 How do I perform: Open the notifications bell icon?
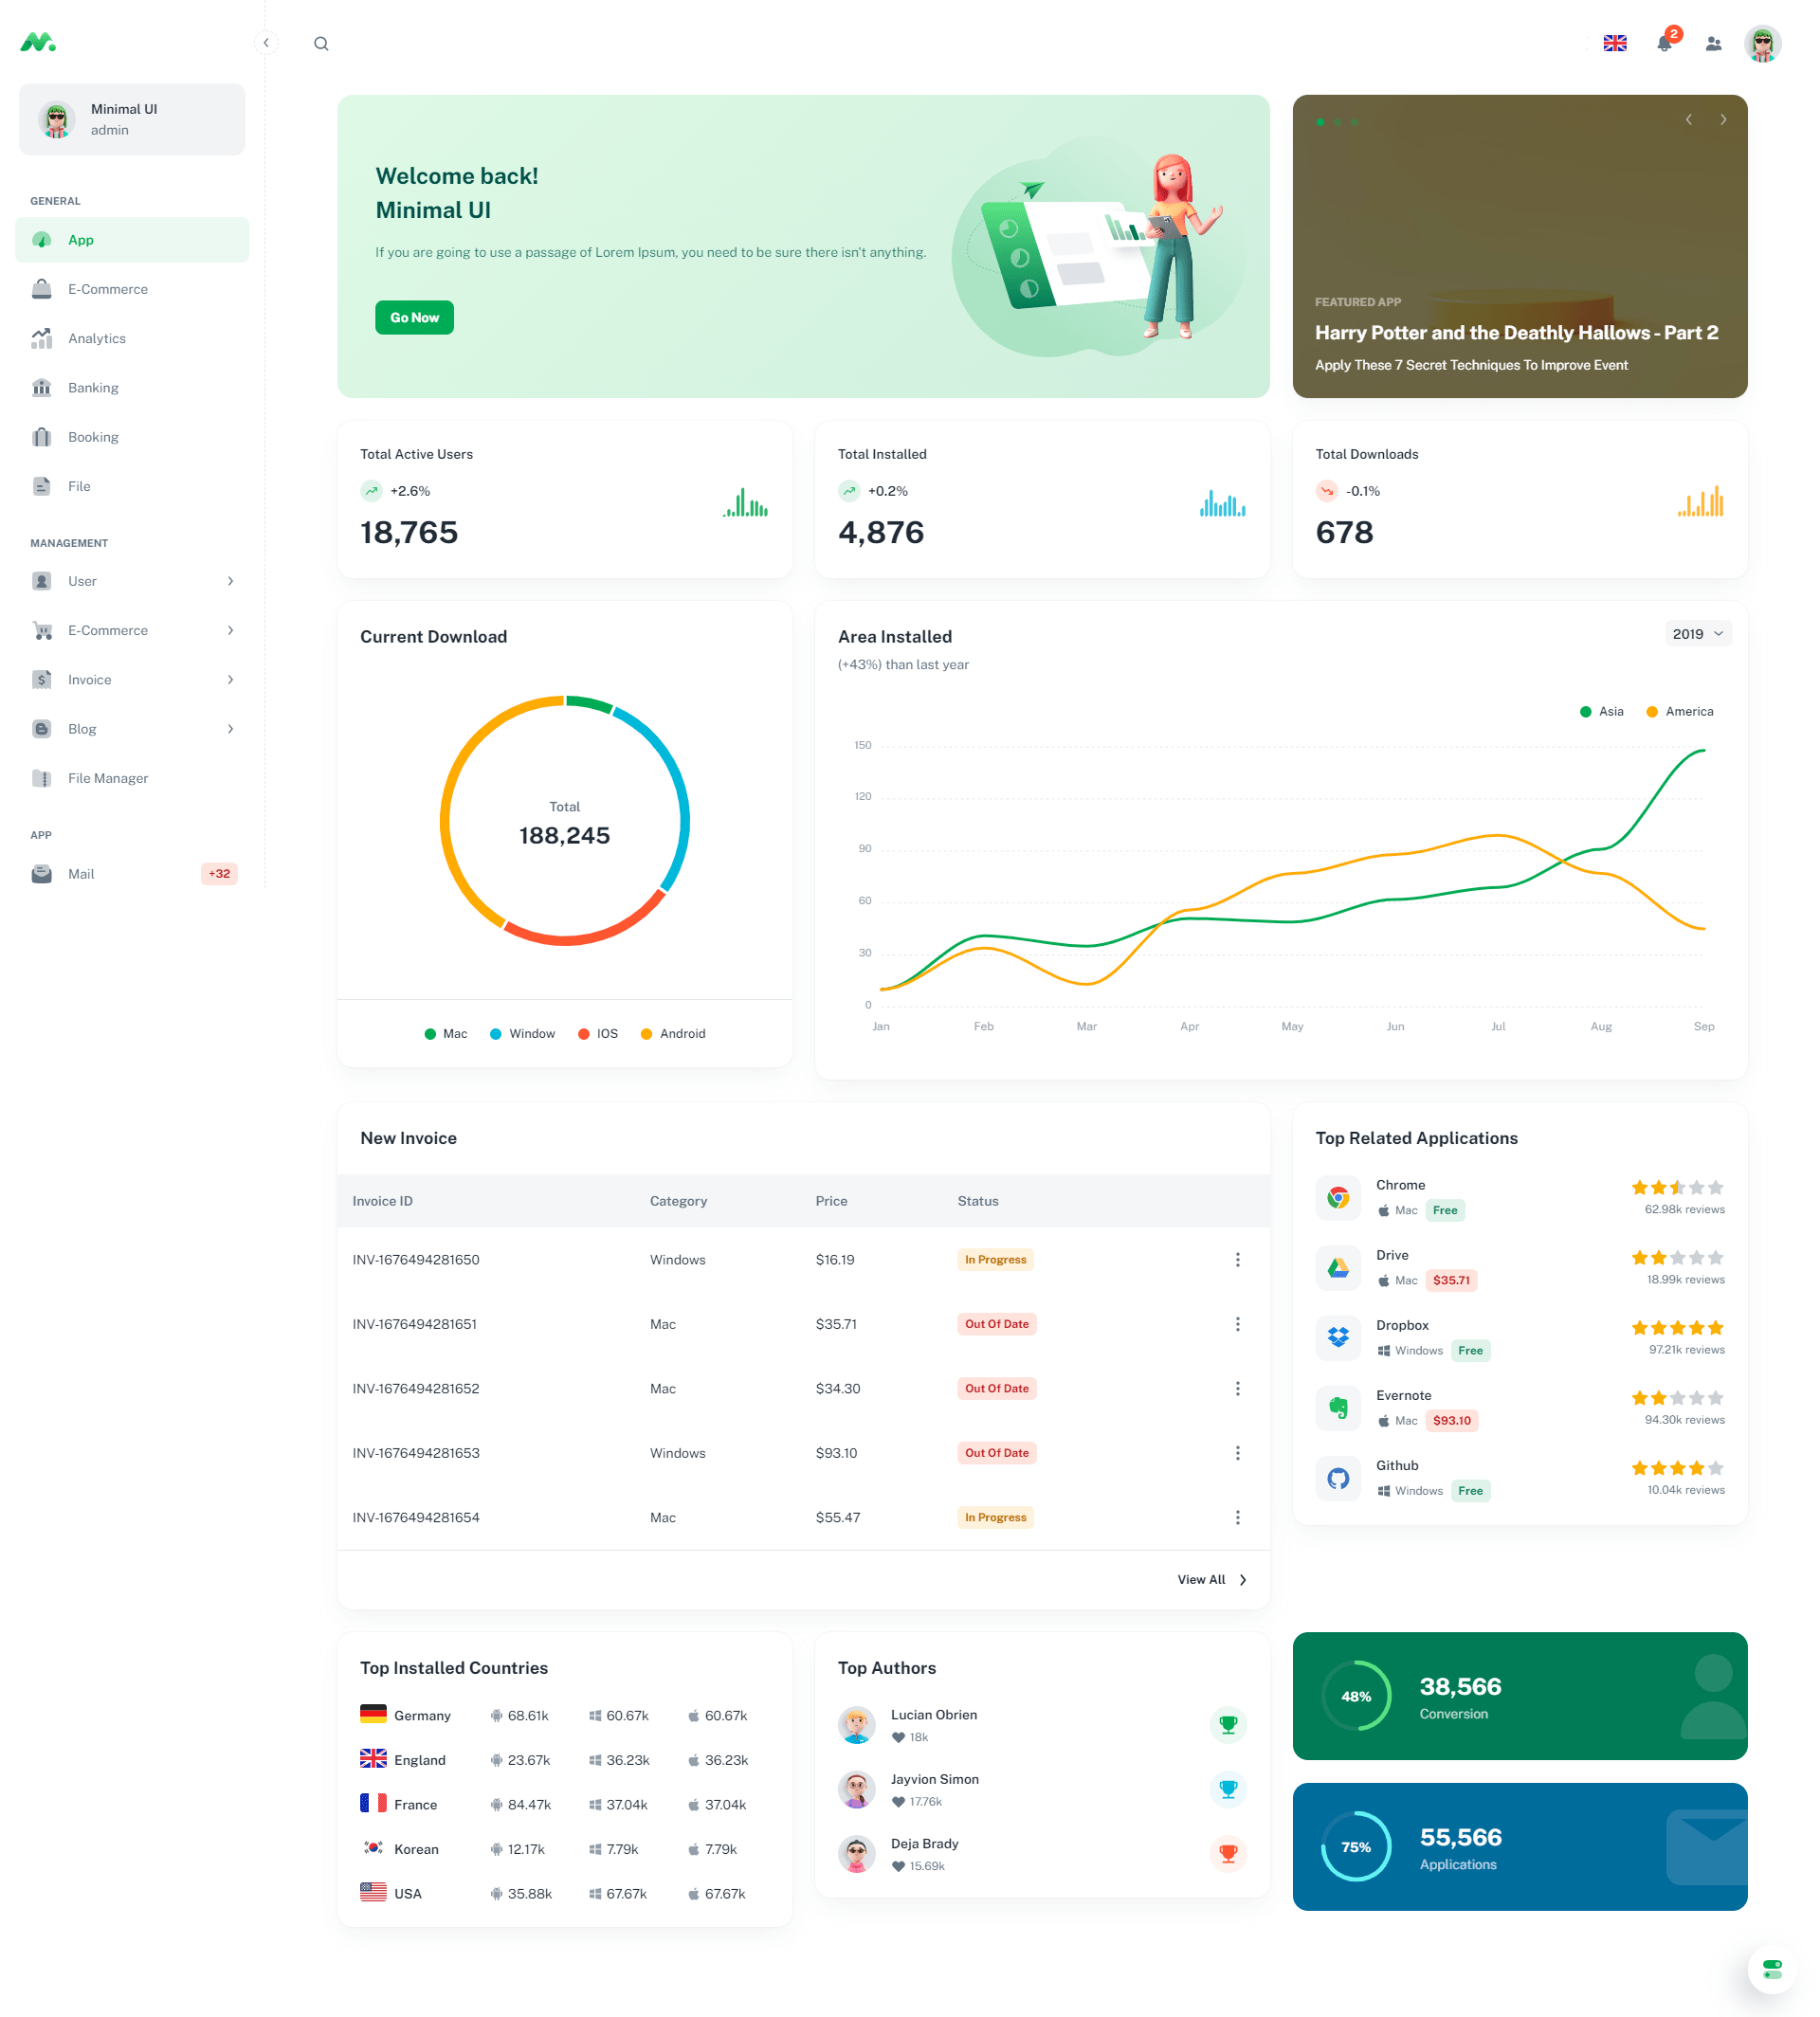point(1664,43)
